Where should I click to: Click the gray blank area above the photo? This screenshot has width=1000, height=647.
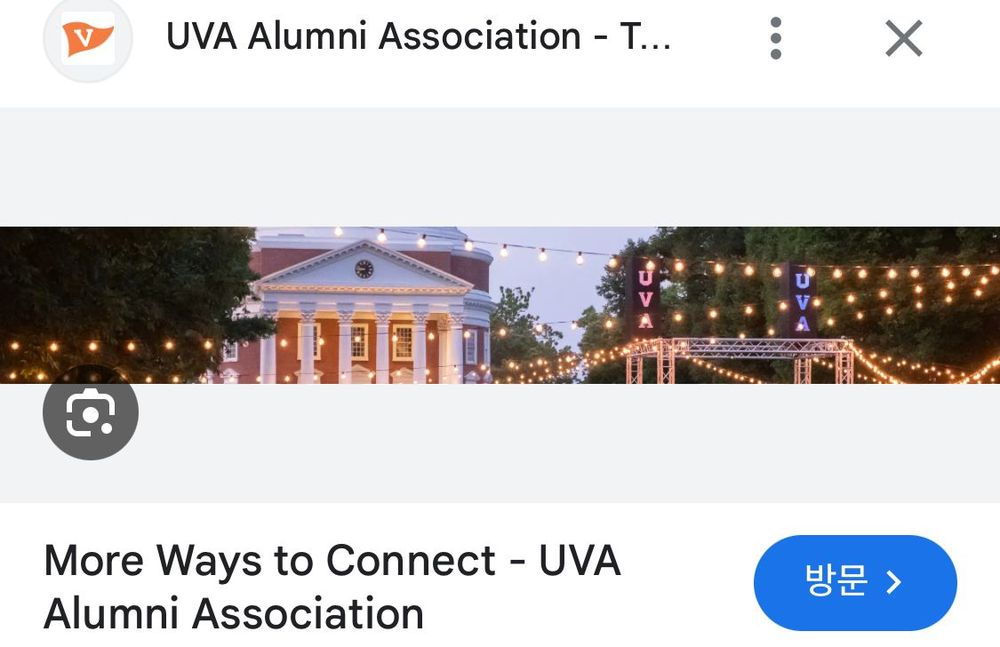point(500,167)
